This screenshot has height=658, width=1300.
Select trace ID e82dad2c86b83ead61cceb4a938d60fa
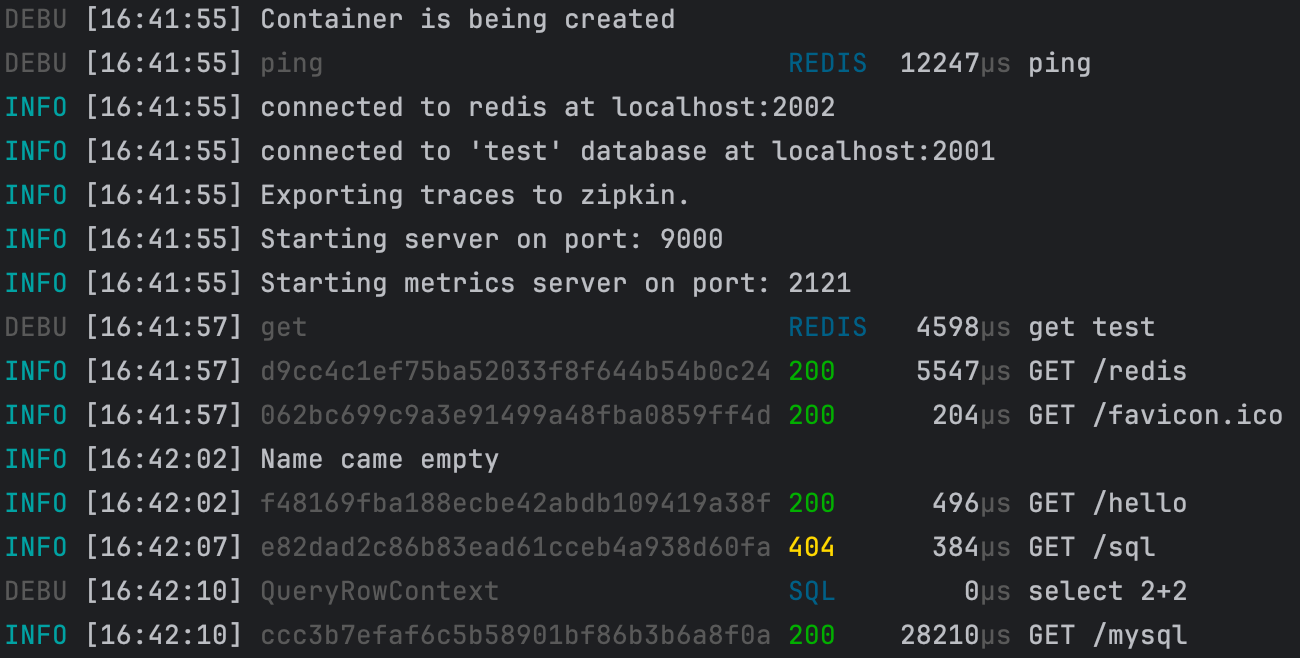(x=516, y=547)
